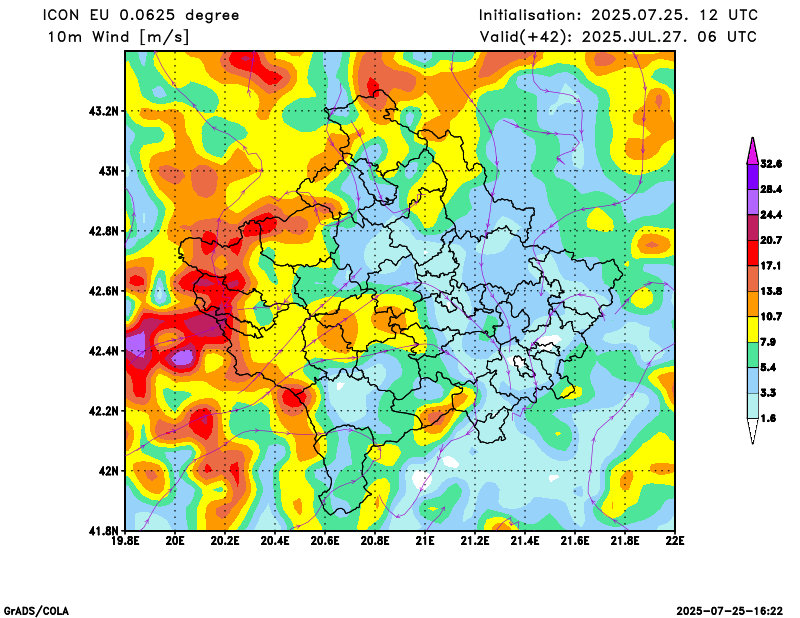
Task: Pick the orange swatch between 10.7 and 13.8
Action: [x=753, y=304]
